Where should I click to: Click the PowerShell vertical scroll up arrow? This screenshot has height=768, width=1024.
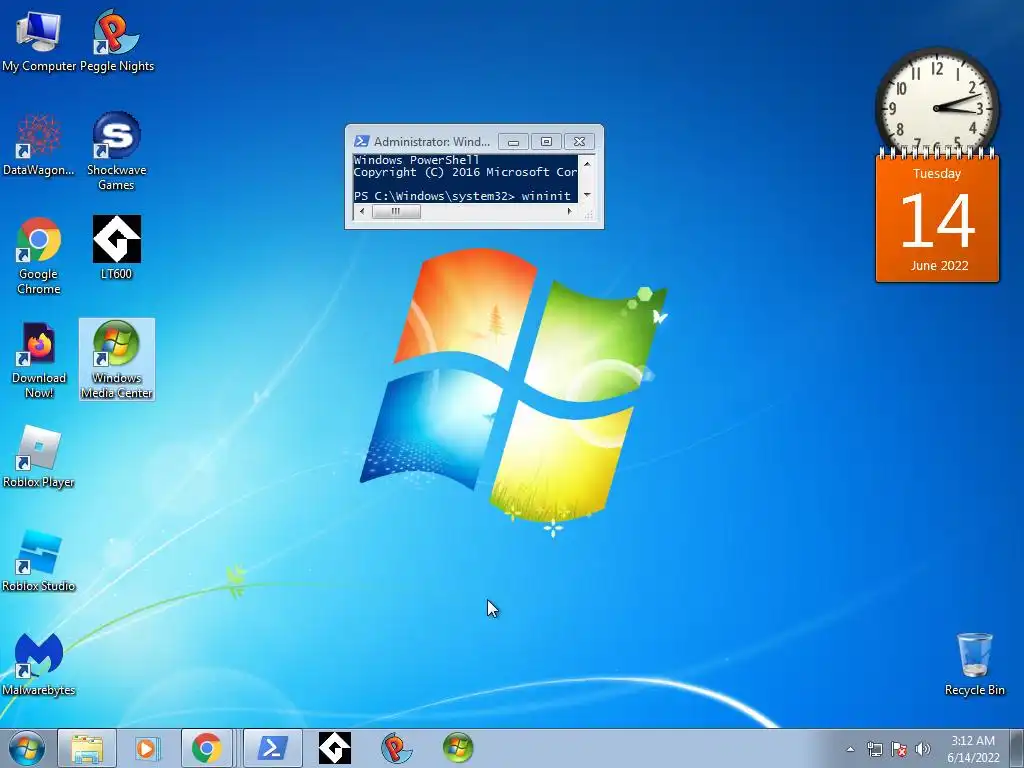pyautogui.click(x=586, y=163)
